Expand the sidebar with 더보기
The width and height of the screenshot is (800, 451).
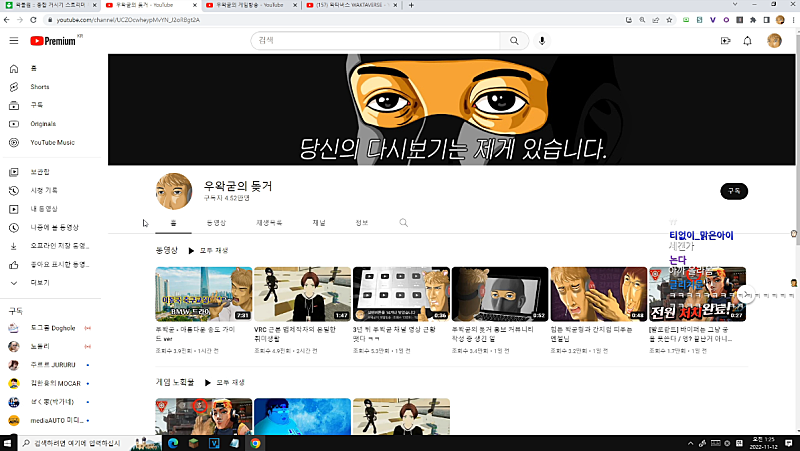click(x=40, y=283)
